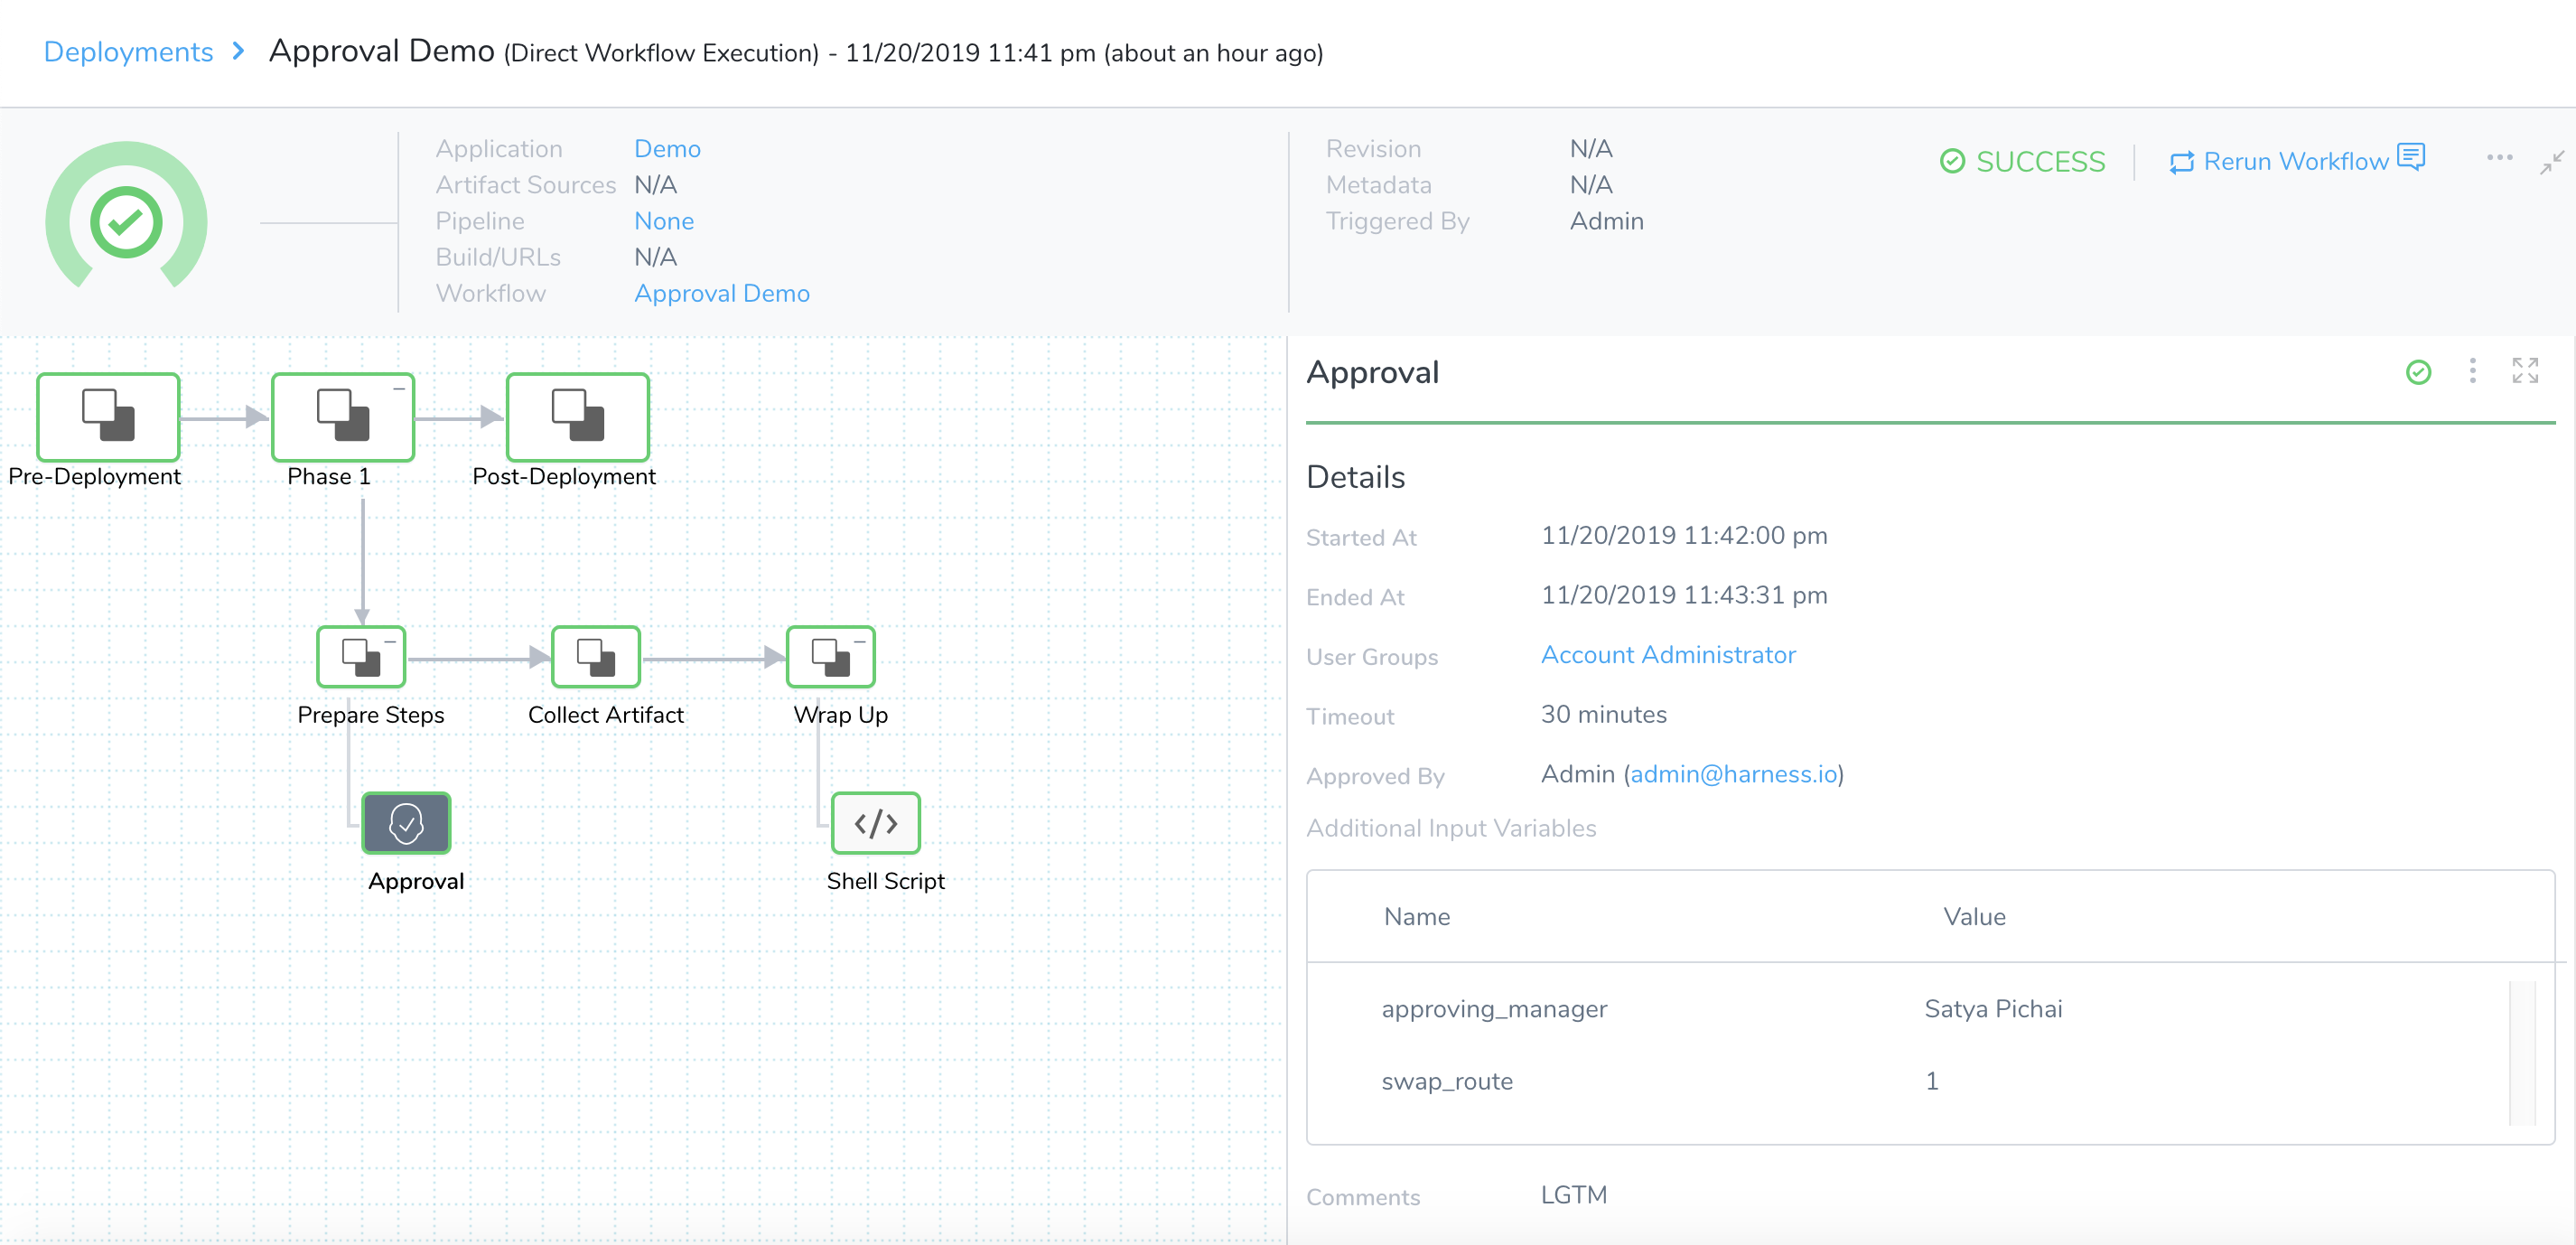Click the Collect Artifact node
The height and width of the screenshot is (1245, 2576).
[x=596, y=657]
